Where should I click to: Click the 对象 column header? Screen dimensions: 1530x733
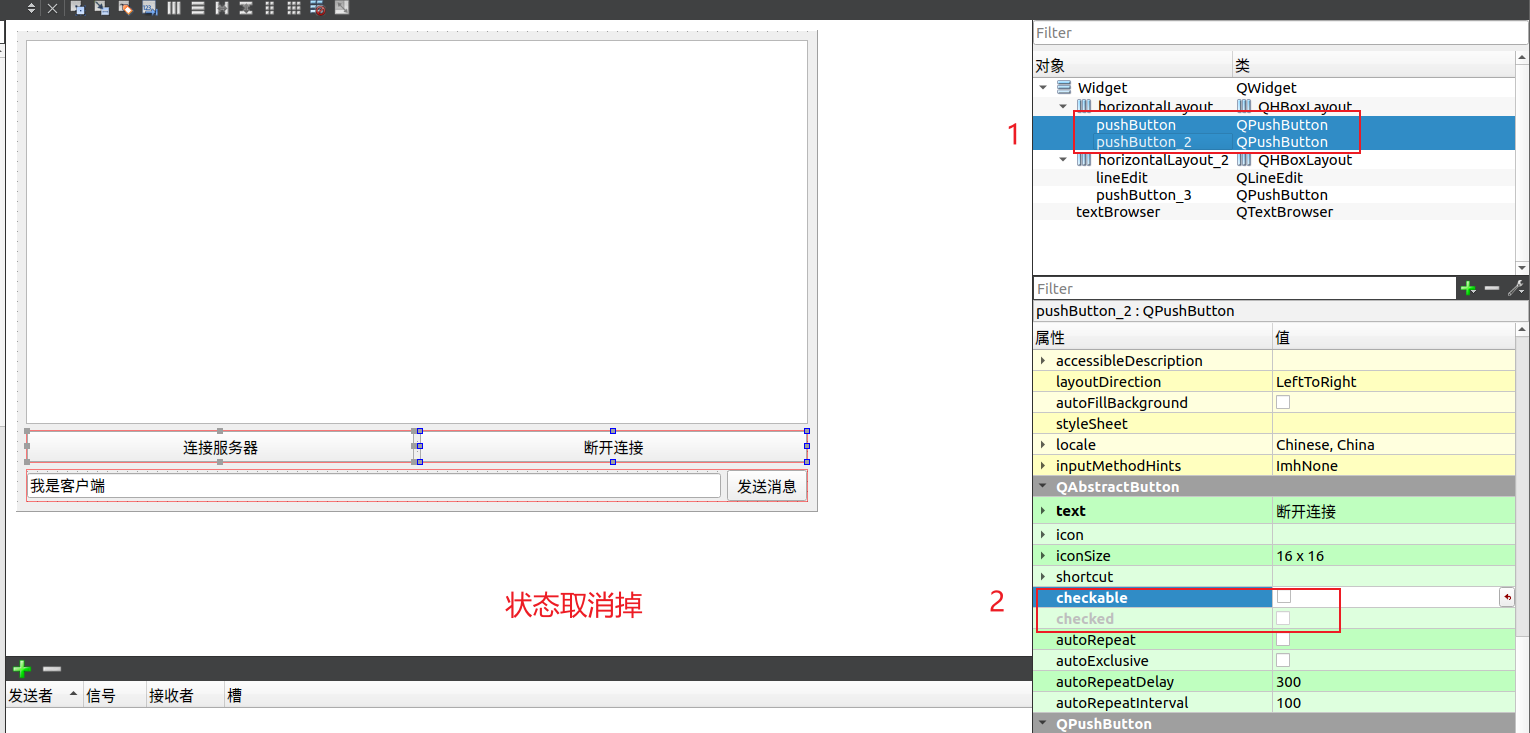[x=1132, y=66]
